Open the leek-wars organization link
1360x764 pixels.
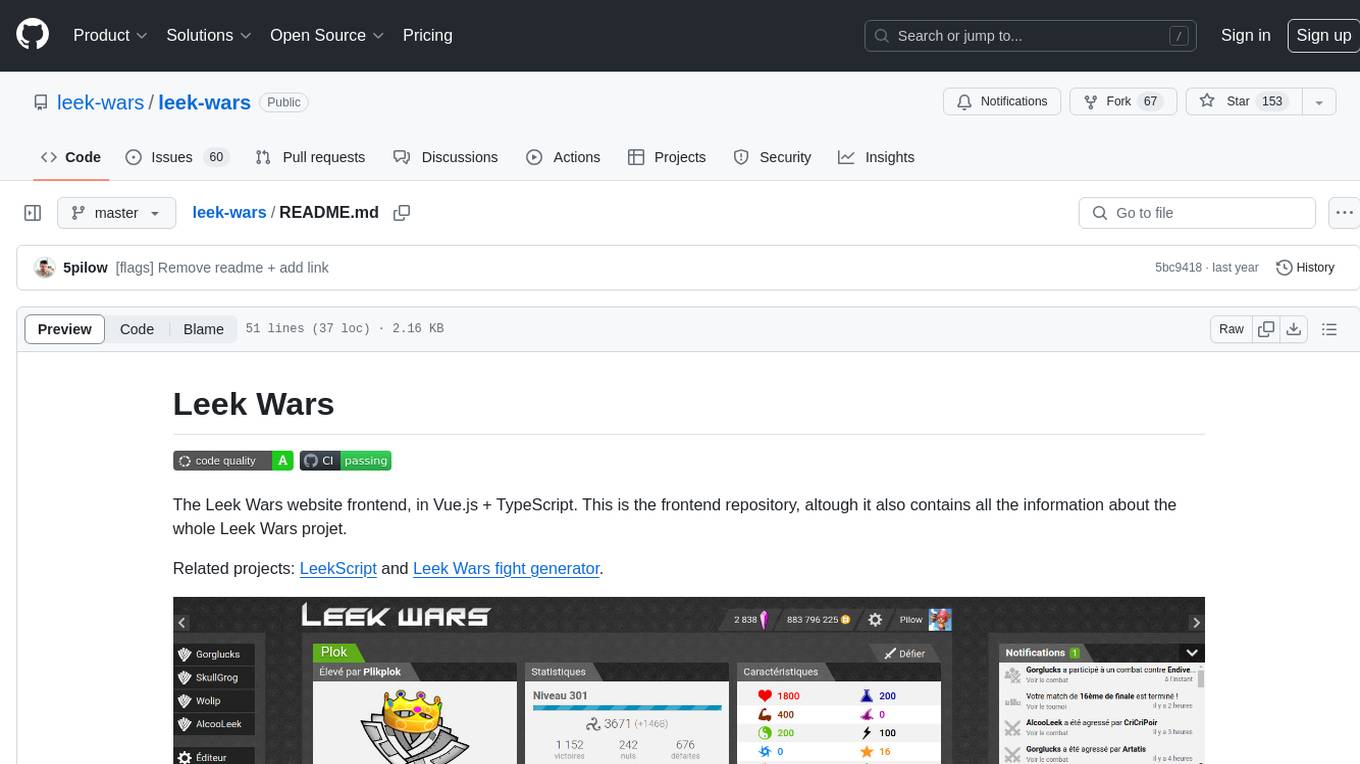[100, 102]
